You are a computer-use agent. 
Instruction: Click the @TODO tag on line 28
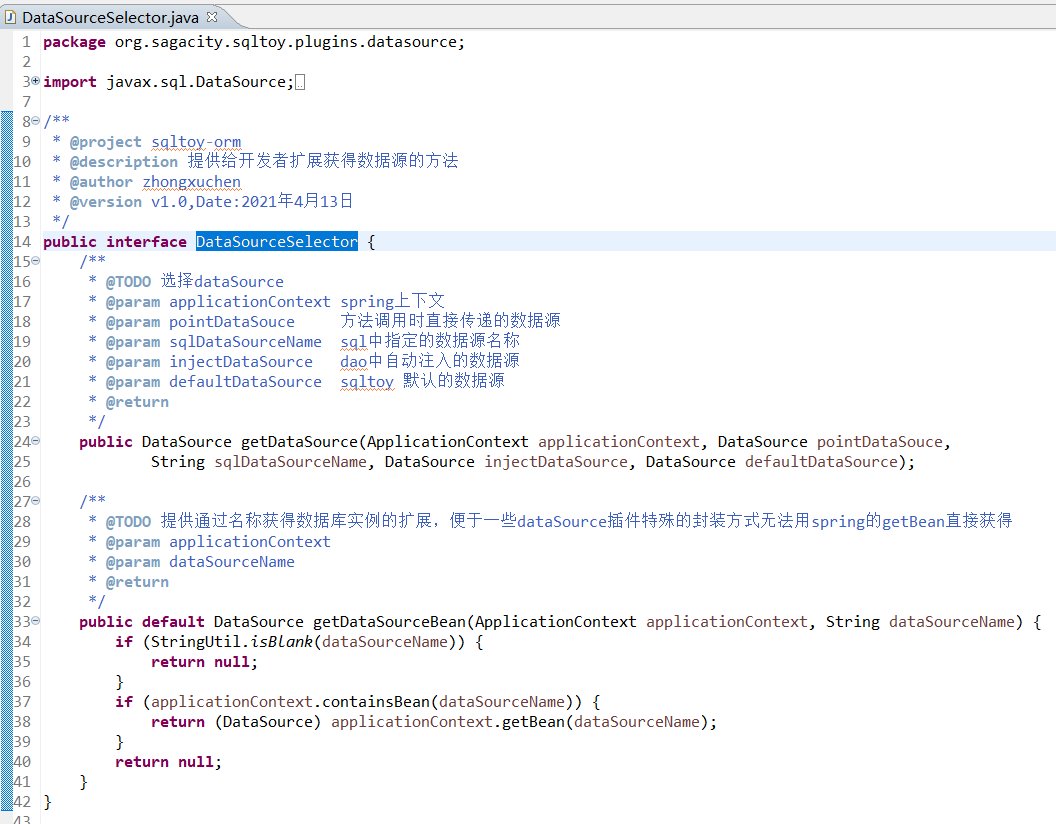(128, 522)
